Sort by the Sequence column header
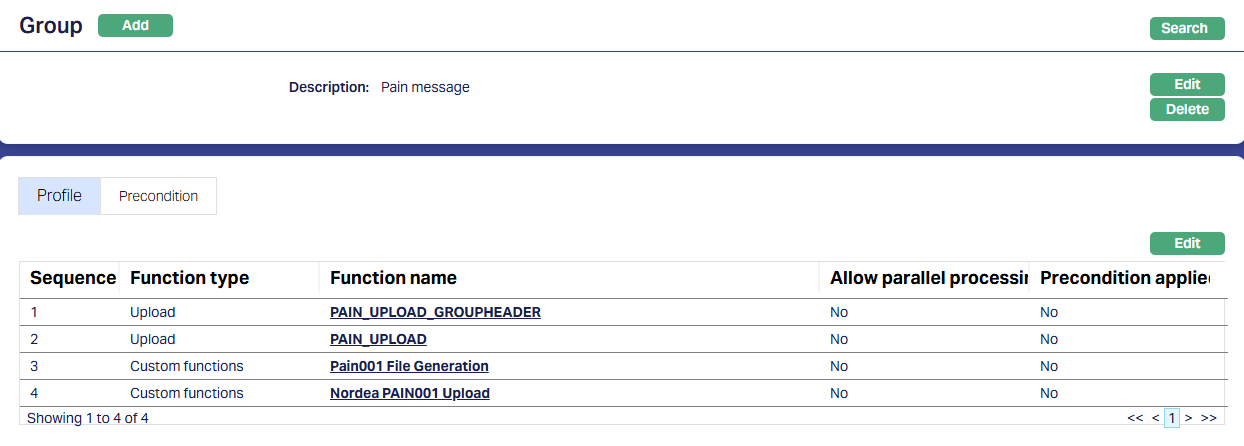1244x446 pixels. pos(73,278)
